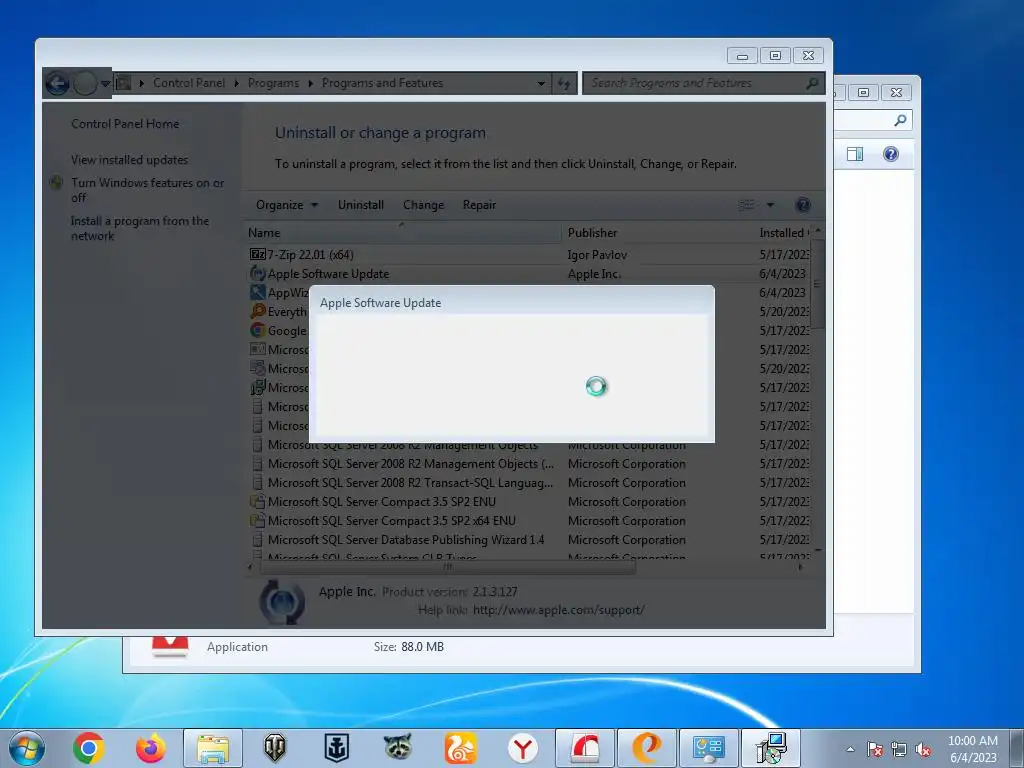The width and height of the screenshot is (1024, 768).
Task: Click Control Panel in the address breadcrumb
Action: click(x=189, y=83)
